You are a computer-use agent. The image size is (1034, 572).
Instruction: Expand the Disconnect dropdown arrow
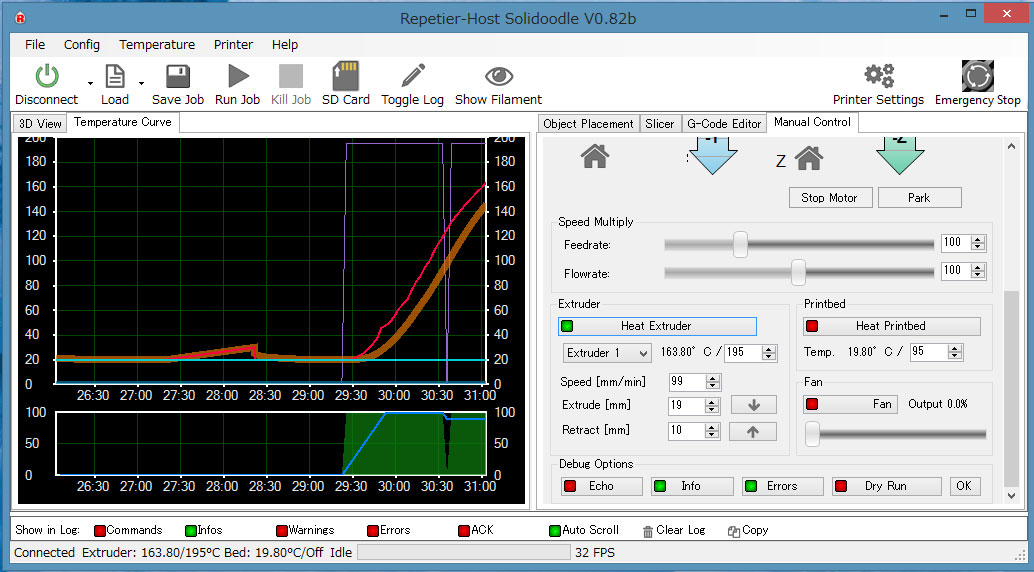click(90, 83)
